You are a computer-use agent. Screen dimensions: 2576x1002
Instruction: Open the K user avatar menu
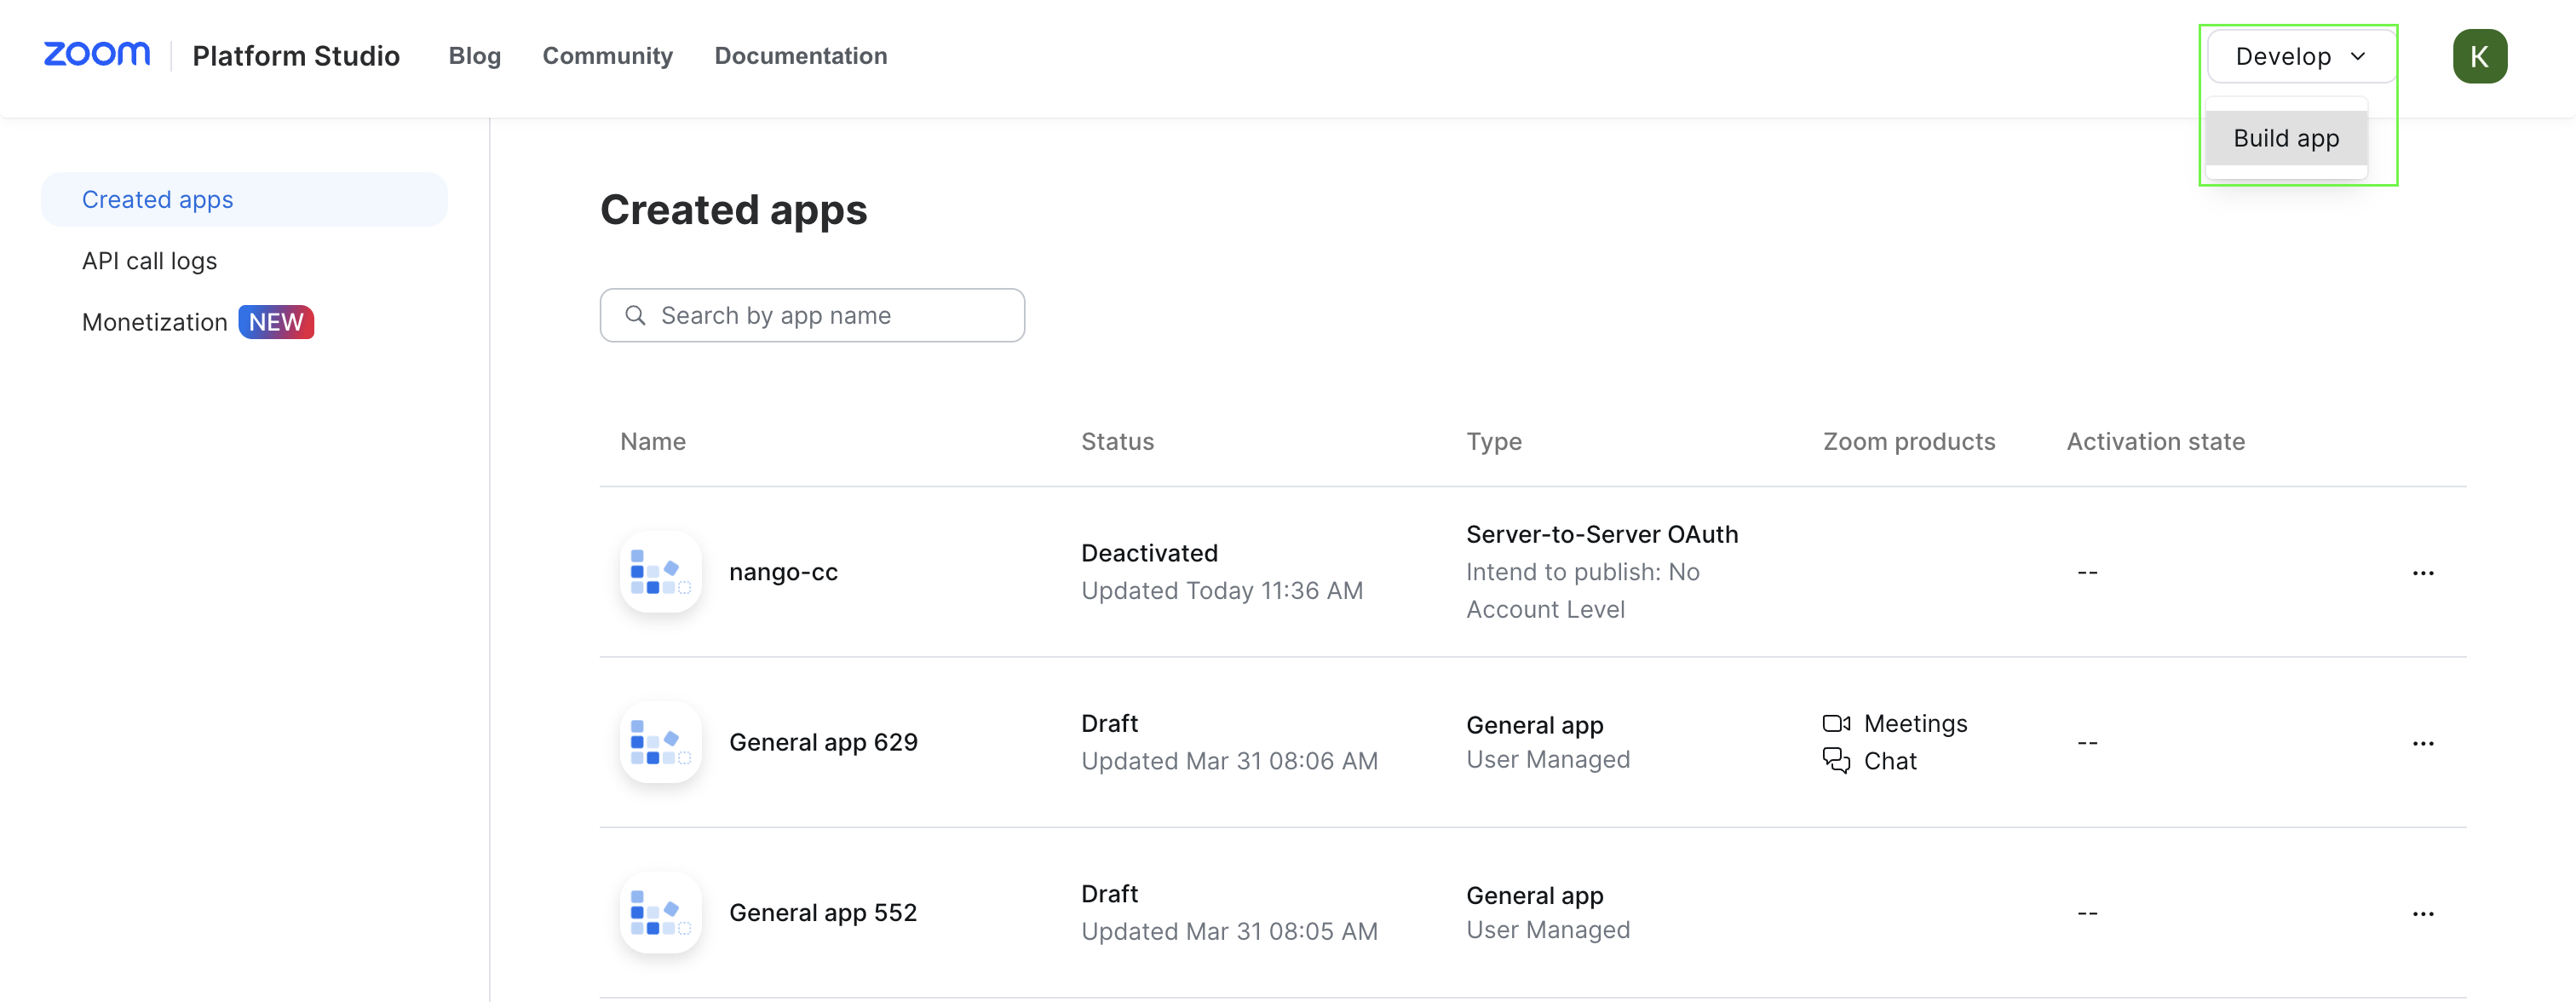(x=2479, y=56)
